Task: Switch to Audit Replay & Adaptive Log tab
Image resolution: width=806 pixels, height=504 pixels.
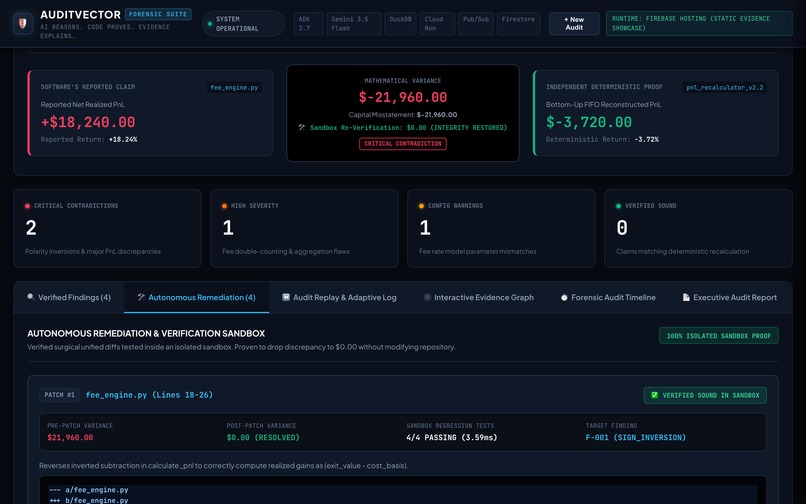Action: [339, 297]
